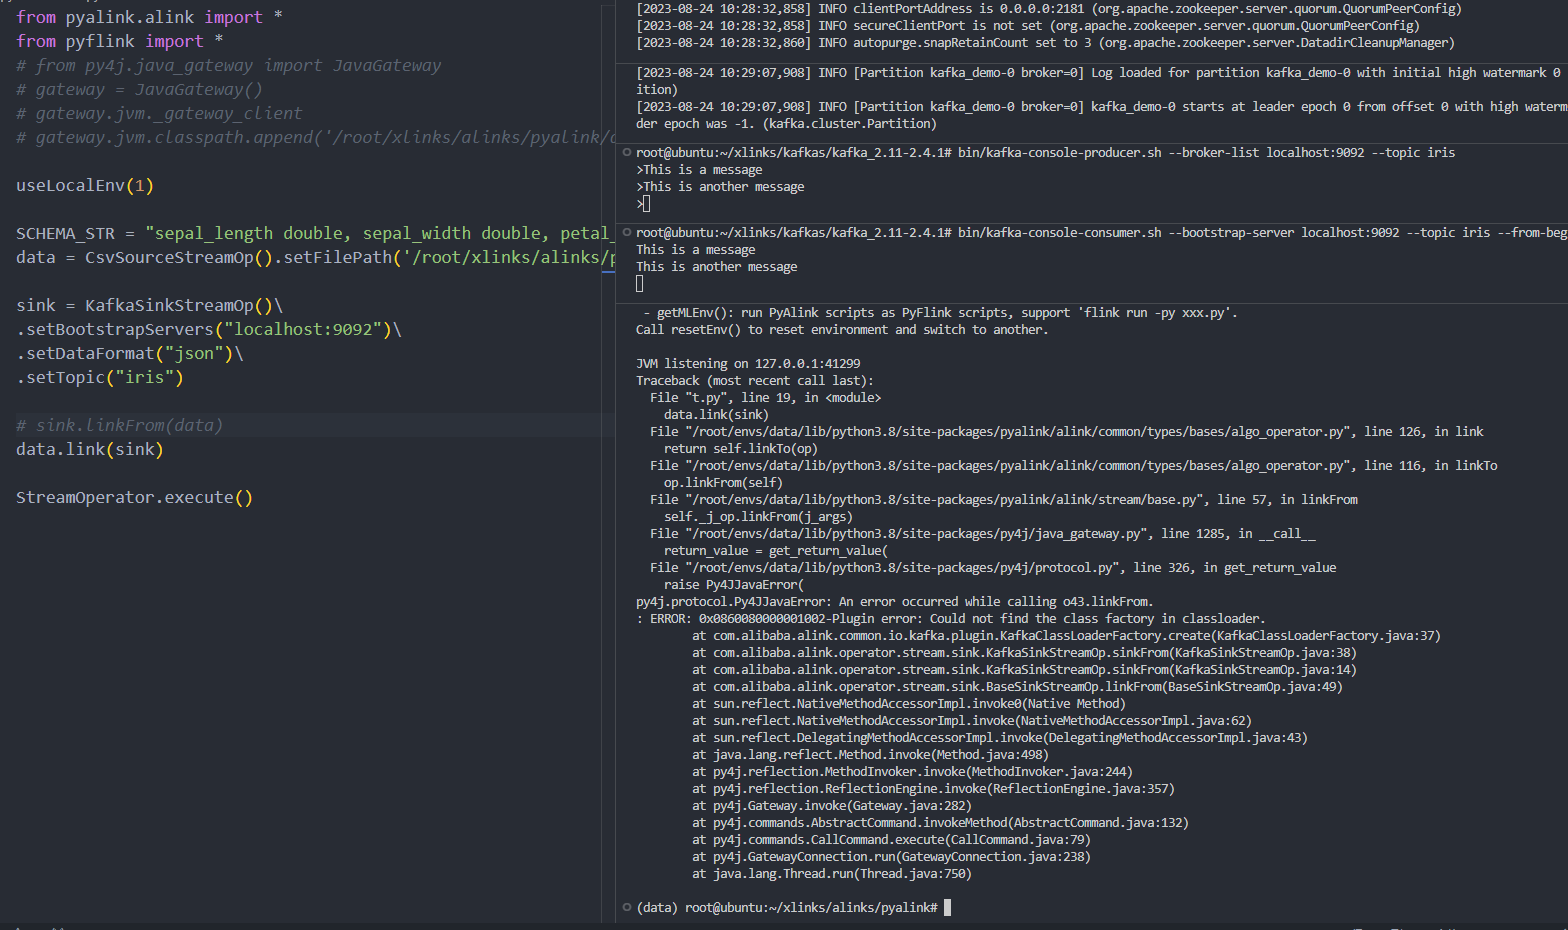The image size is (1568, 930).
Task: Click the 'autopurge.snapRetainCount set to 3' log line
Action: pyautogui.click(x=1045, y=43)
